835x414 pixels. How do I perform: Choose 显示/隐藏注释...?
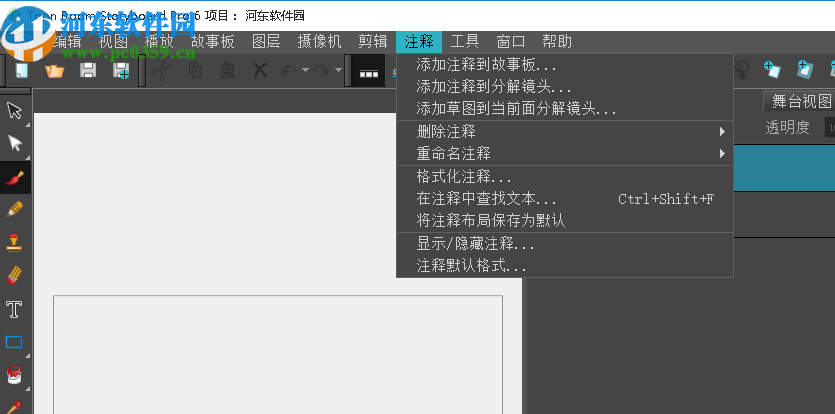[x=565, y=244]
